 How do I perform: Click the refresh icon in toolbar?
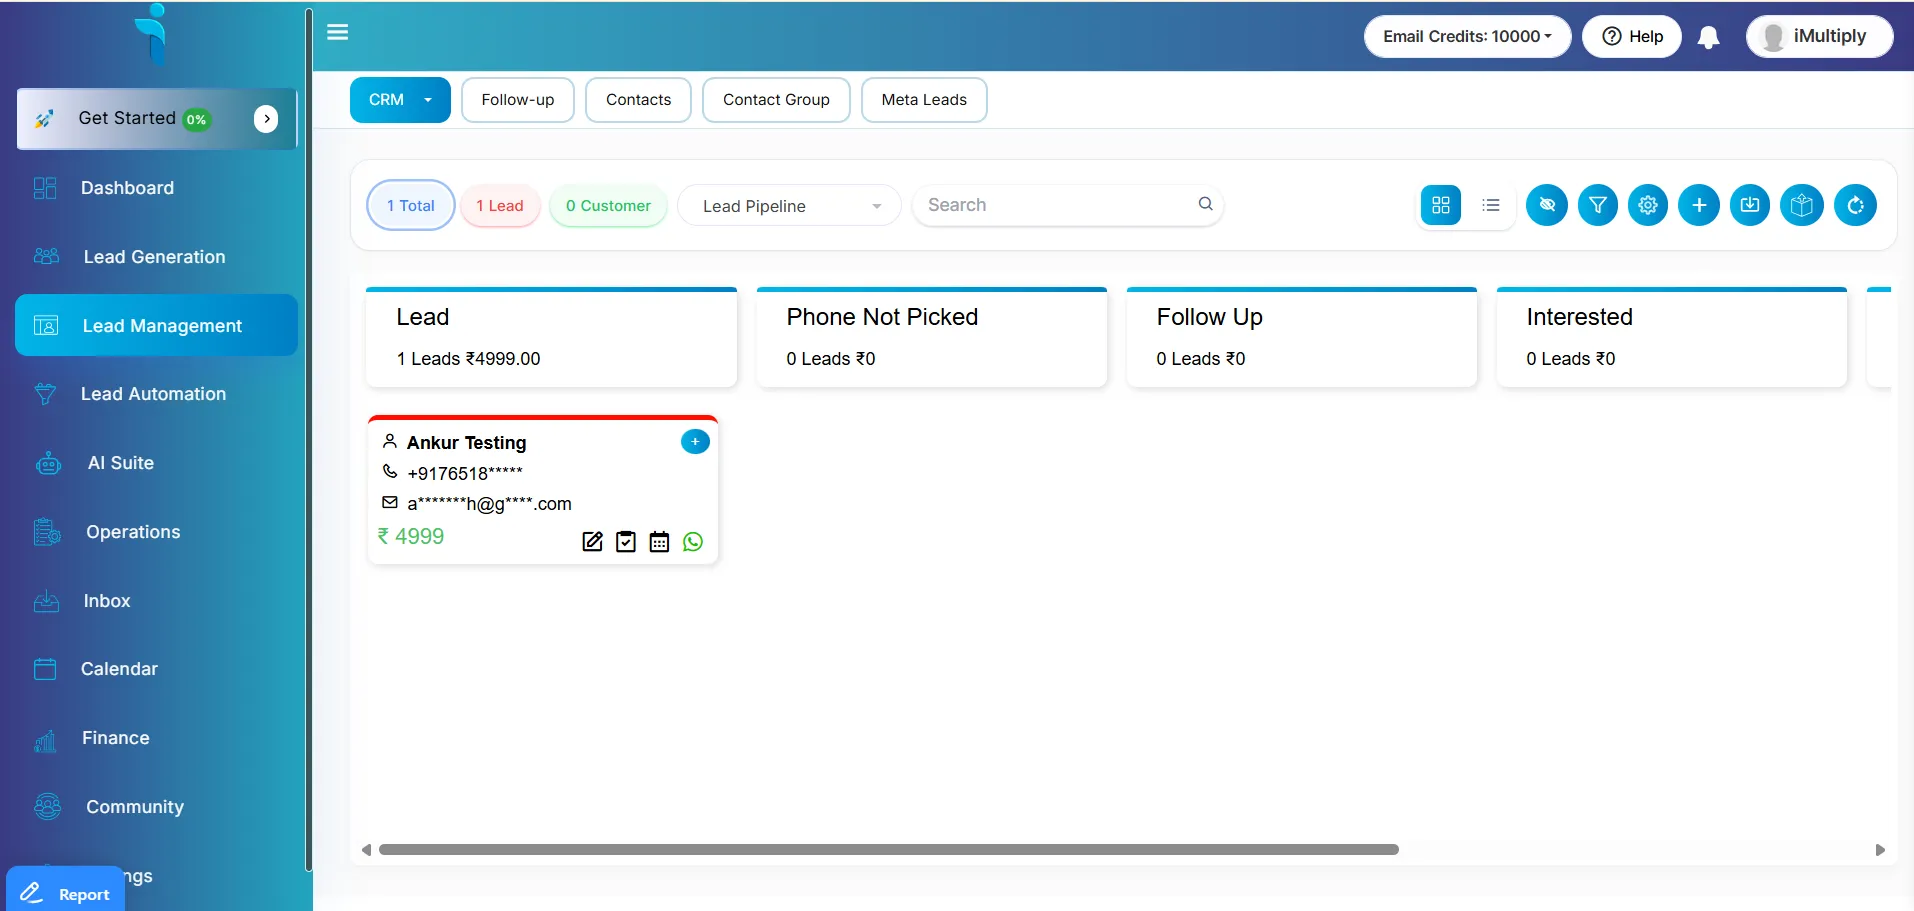(x=1855, y=206)
